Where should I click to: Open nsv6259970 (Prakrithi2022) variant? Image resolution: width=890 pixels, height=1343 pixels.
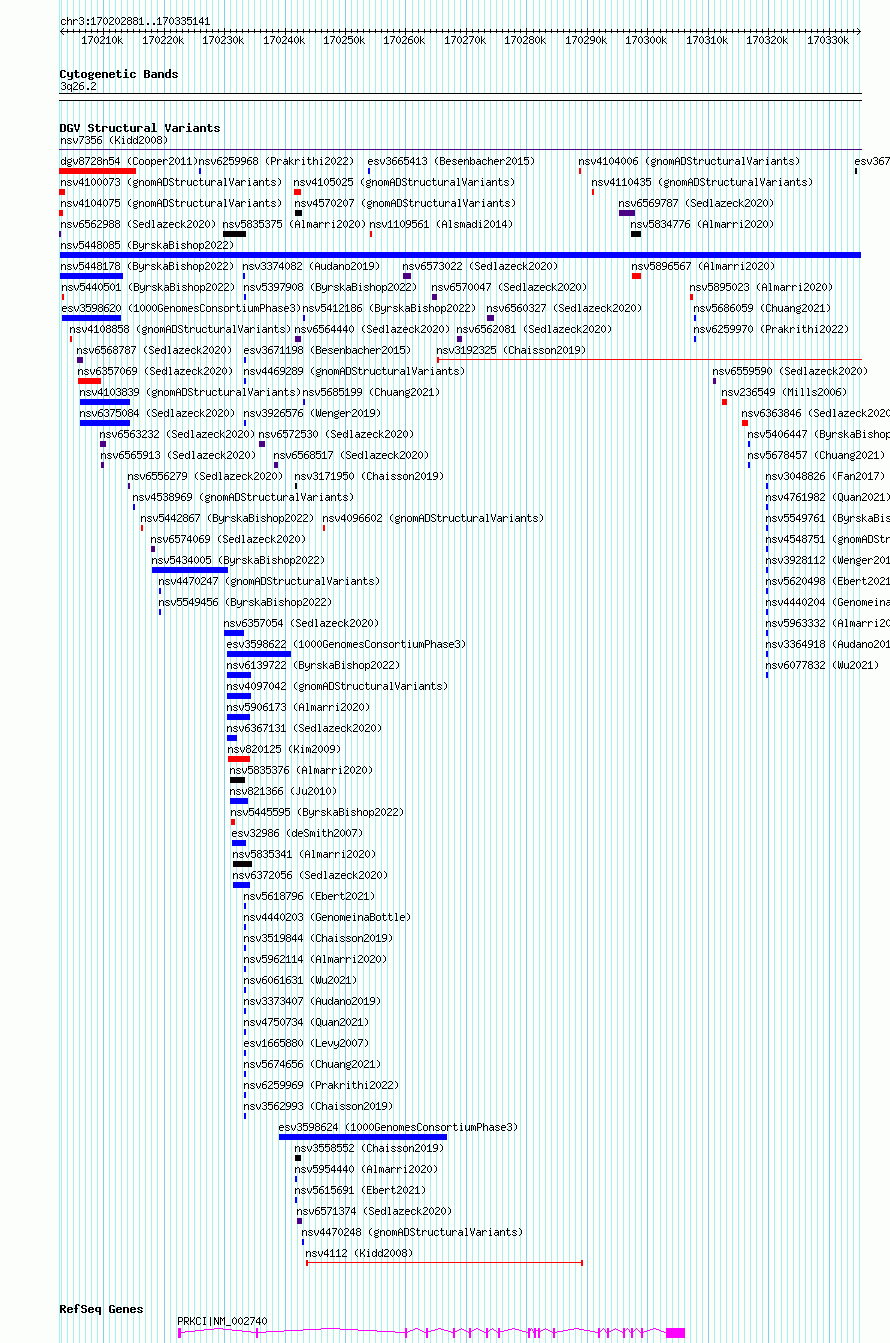tap(771, 329)
